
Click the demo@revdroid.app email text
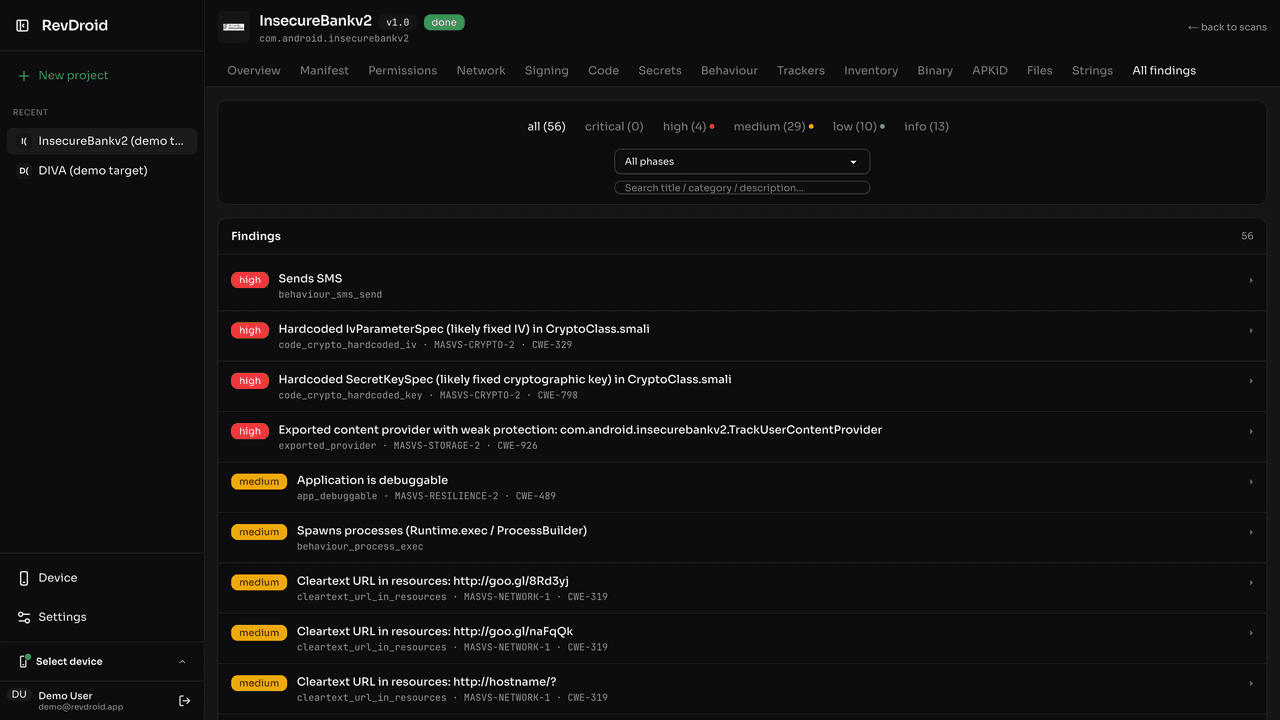tap(81, 707)
